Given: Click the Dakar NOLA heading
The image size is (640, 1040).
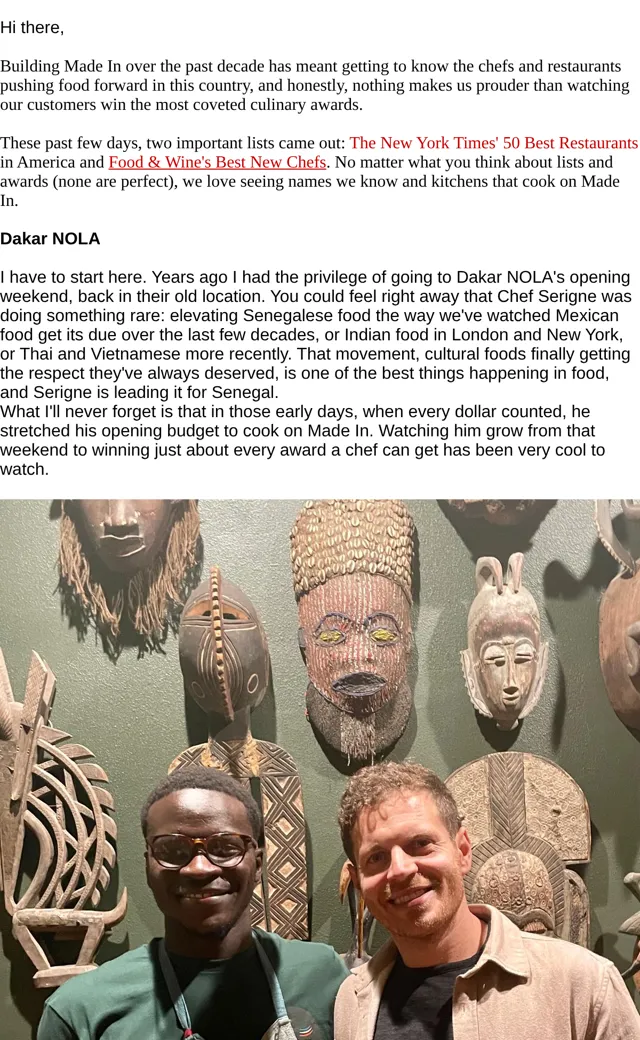Looking at the screenshot, I should click(x=50, y=239).
